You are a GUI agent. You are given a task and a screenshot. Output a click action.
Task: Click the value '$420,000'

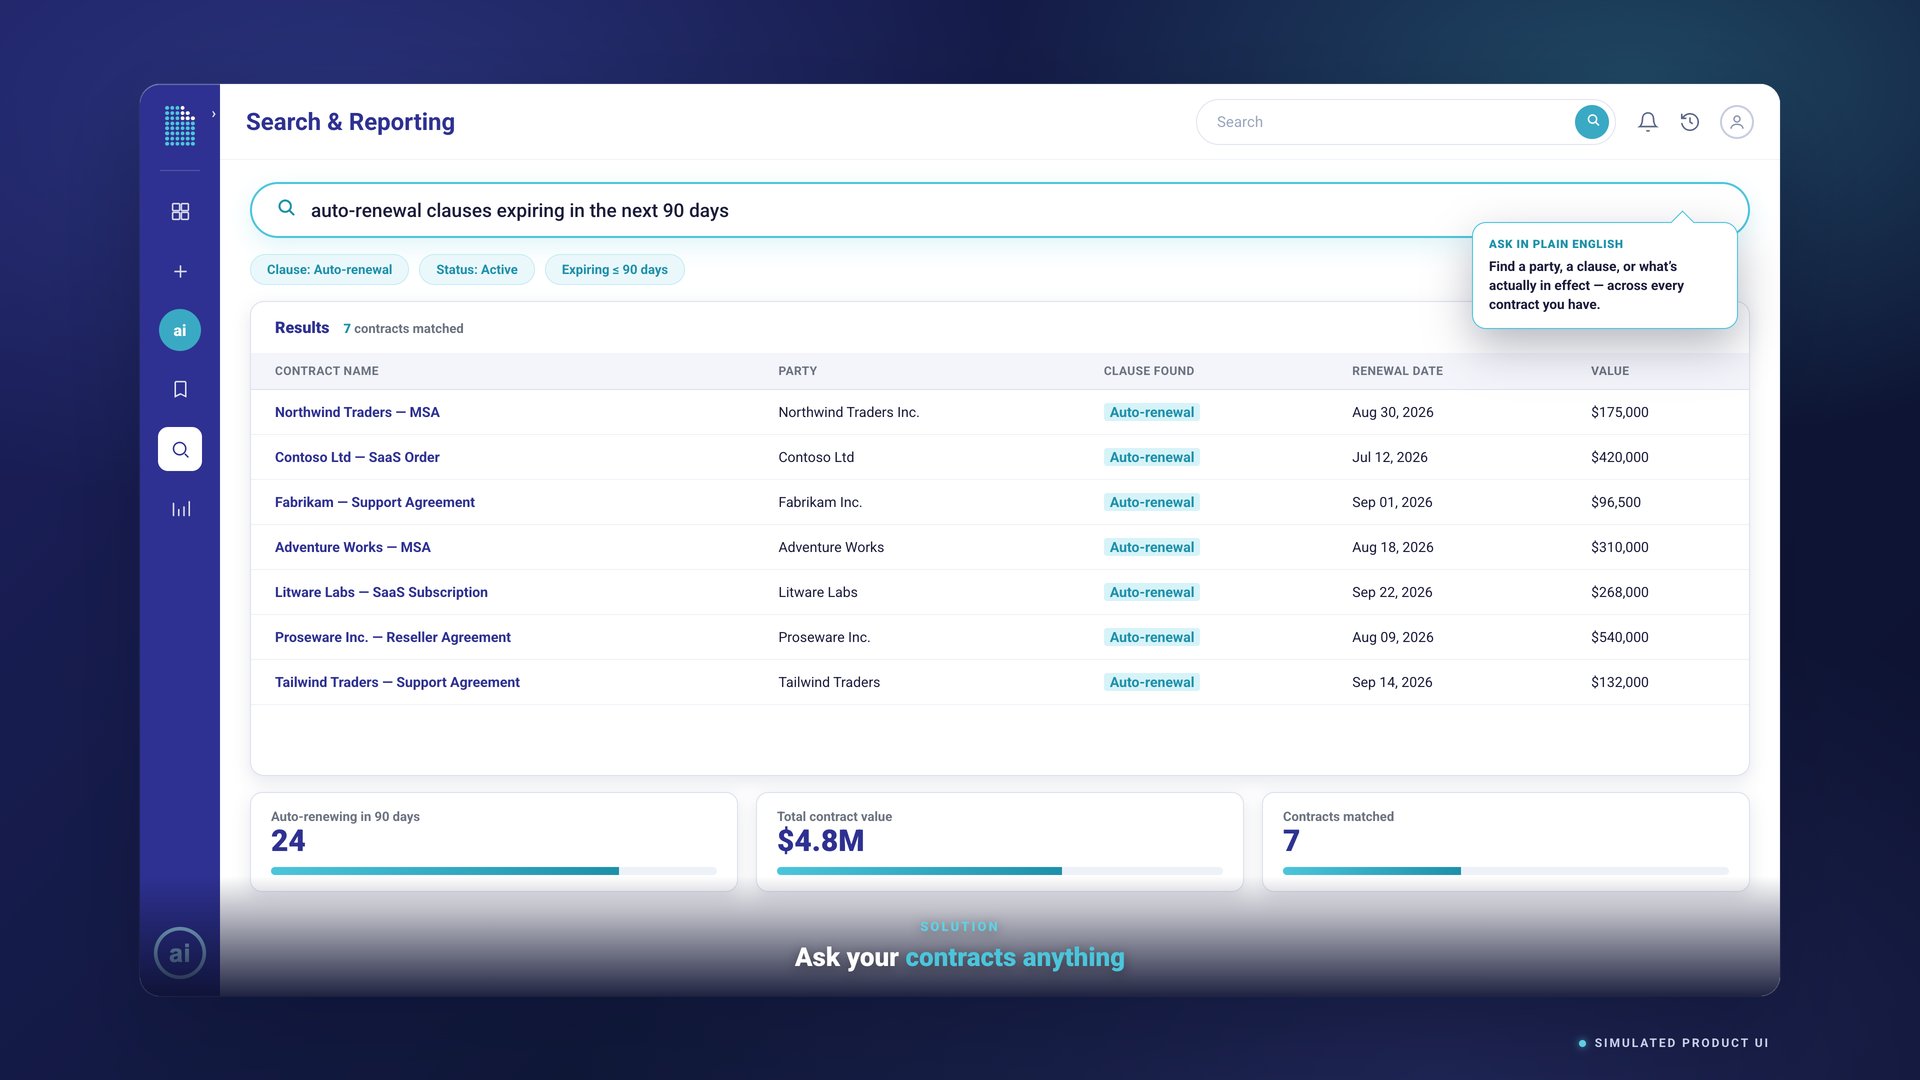point(1619,457)
